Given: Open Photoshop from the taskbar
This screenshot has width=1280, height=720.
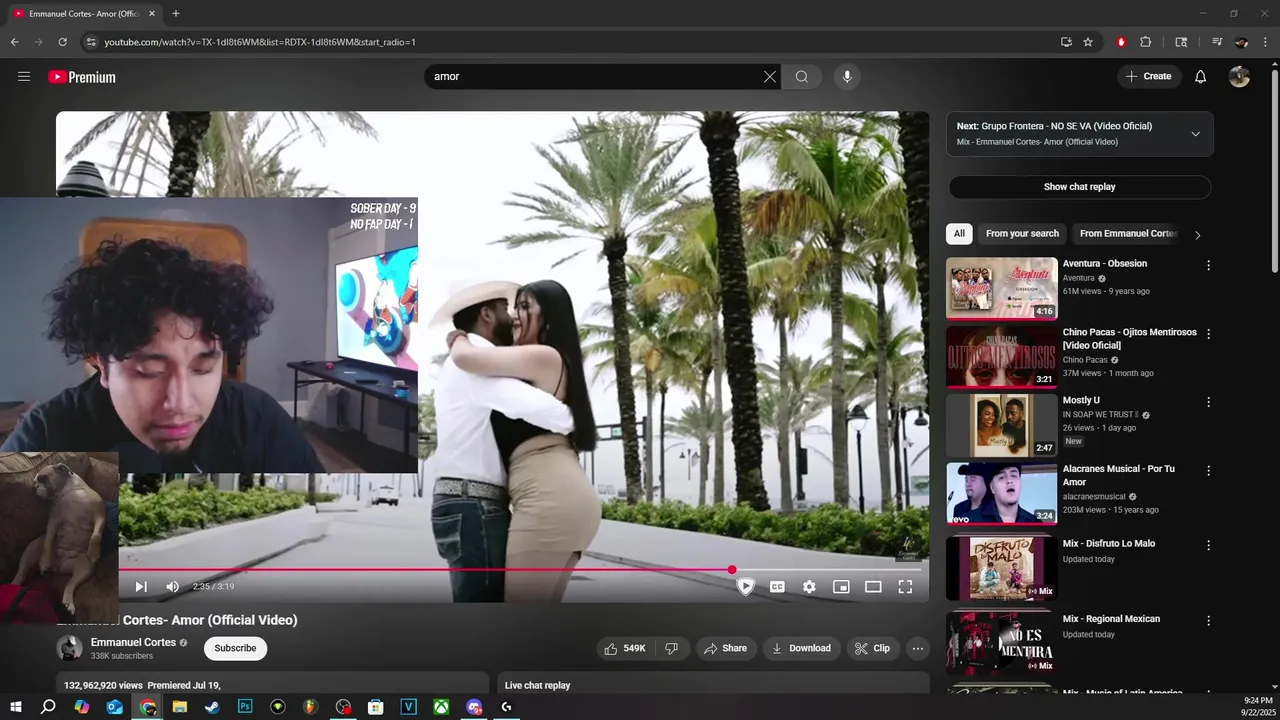Looking at the screenshot, I should pos(245,707).
